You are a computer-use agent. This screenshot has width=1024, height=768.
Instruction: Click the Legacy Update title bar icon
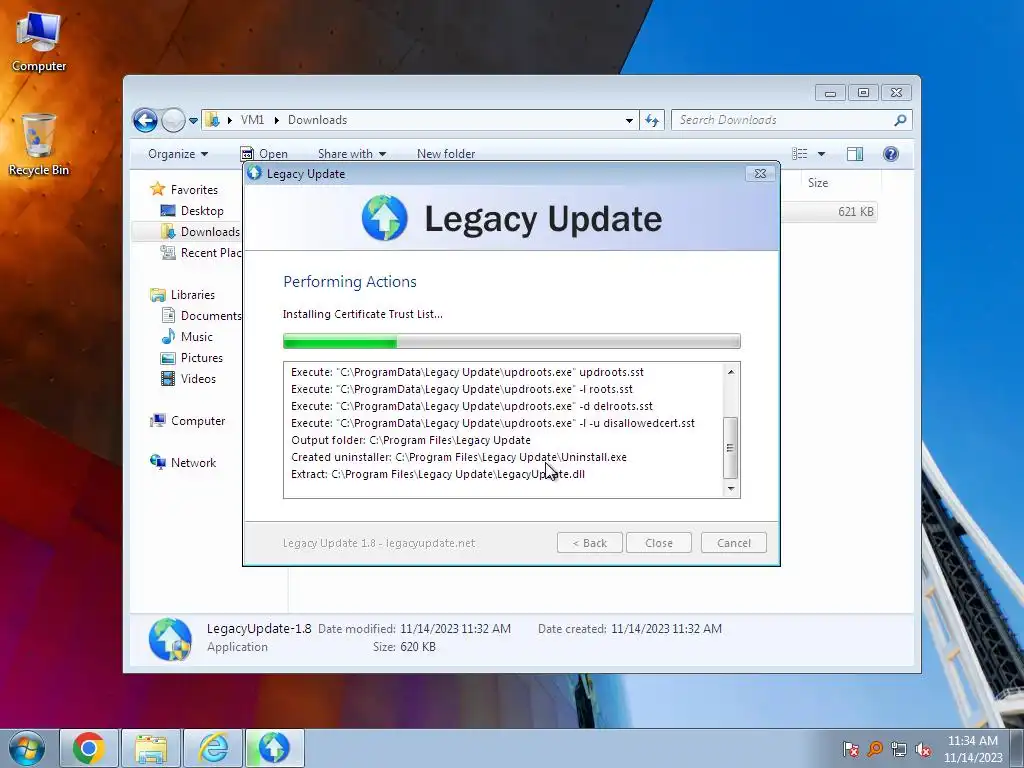click(x=255, y=173)
